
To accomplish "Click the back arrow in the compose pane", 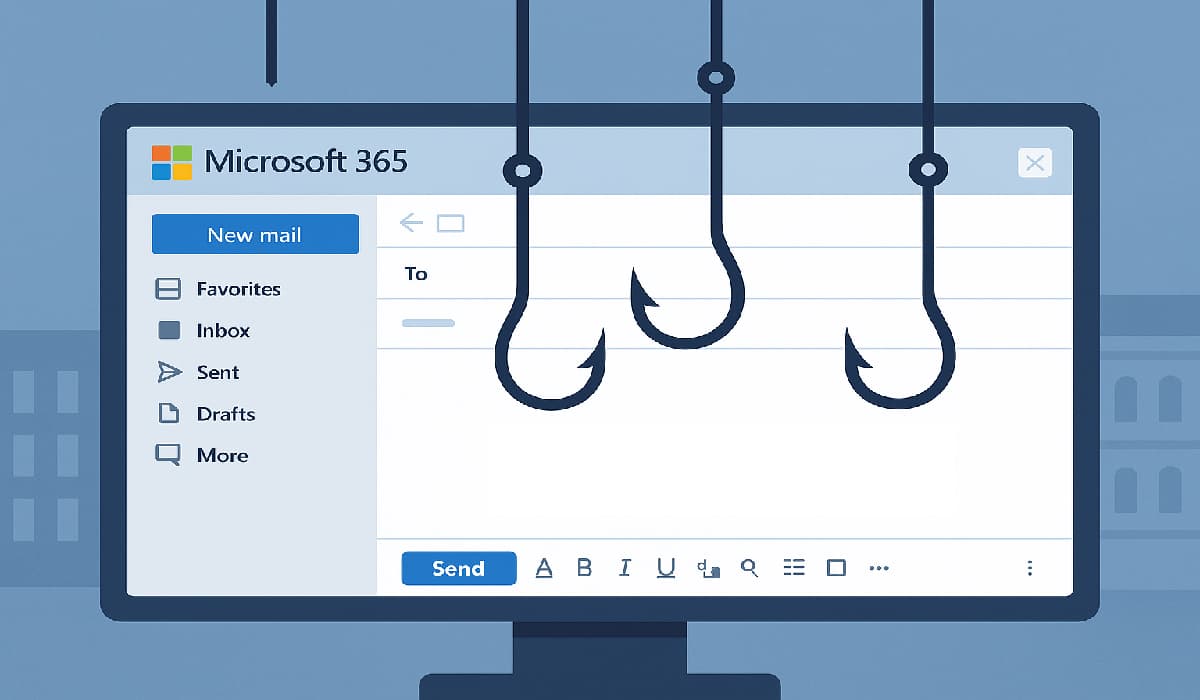I will tap(410, 222).
